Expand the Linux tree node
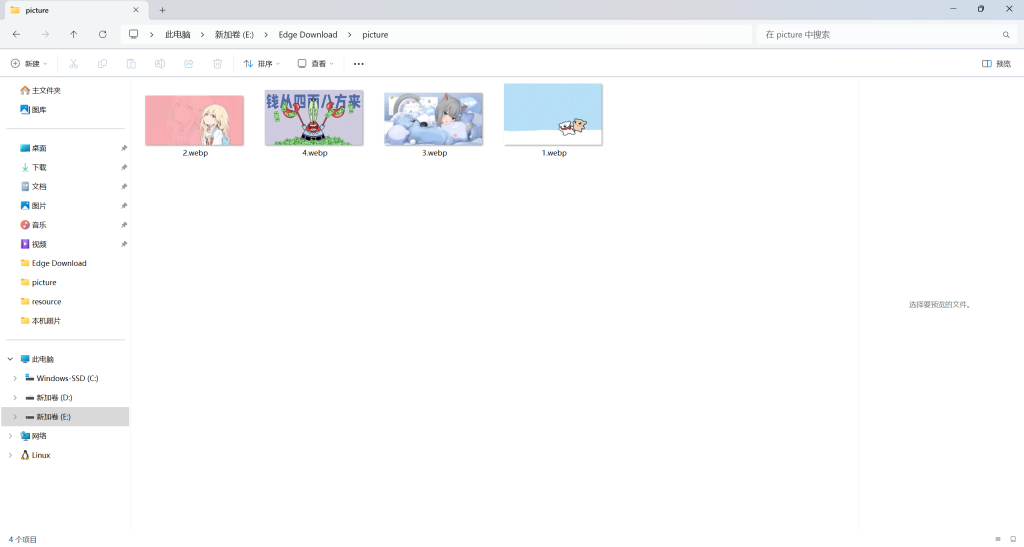This screenshot has height=547, width=1024. 10,455
